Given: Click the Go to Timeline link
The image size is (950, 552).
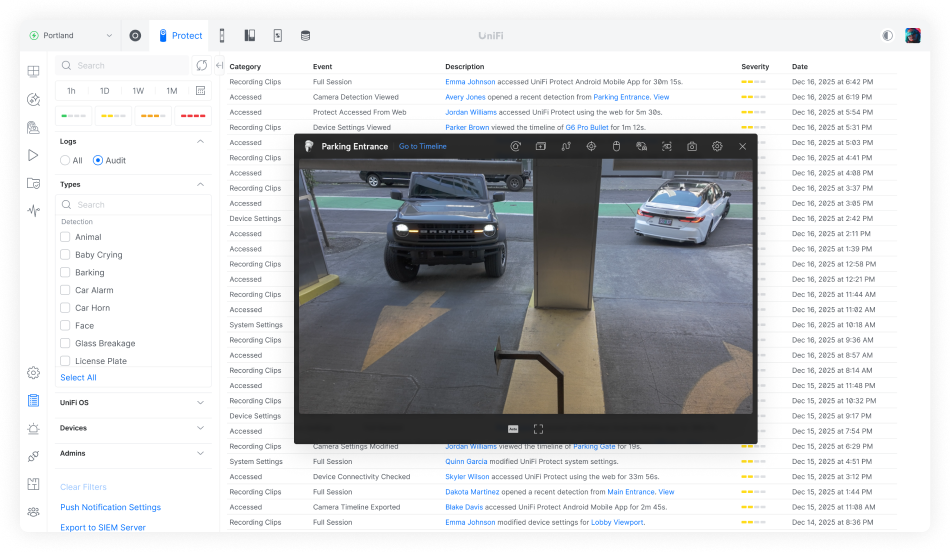Looking at the screenshot, I should (423, 147).
